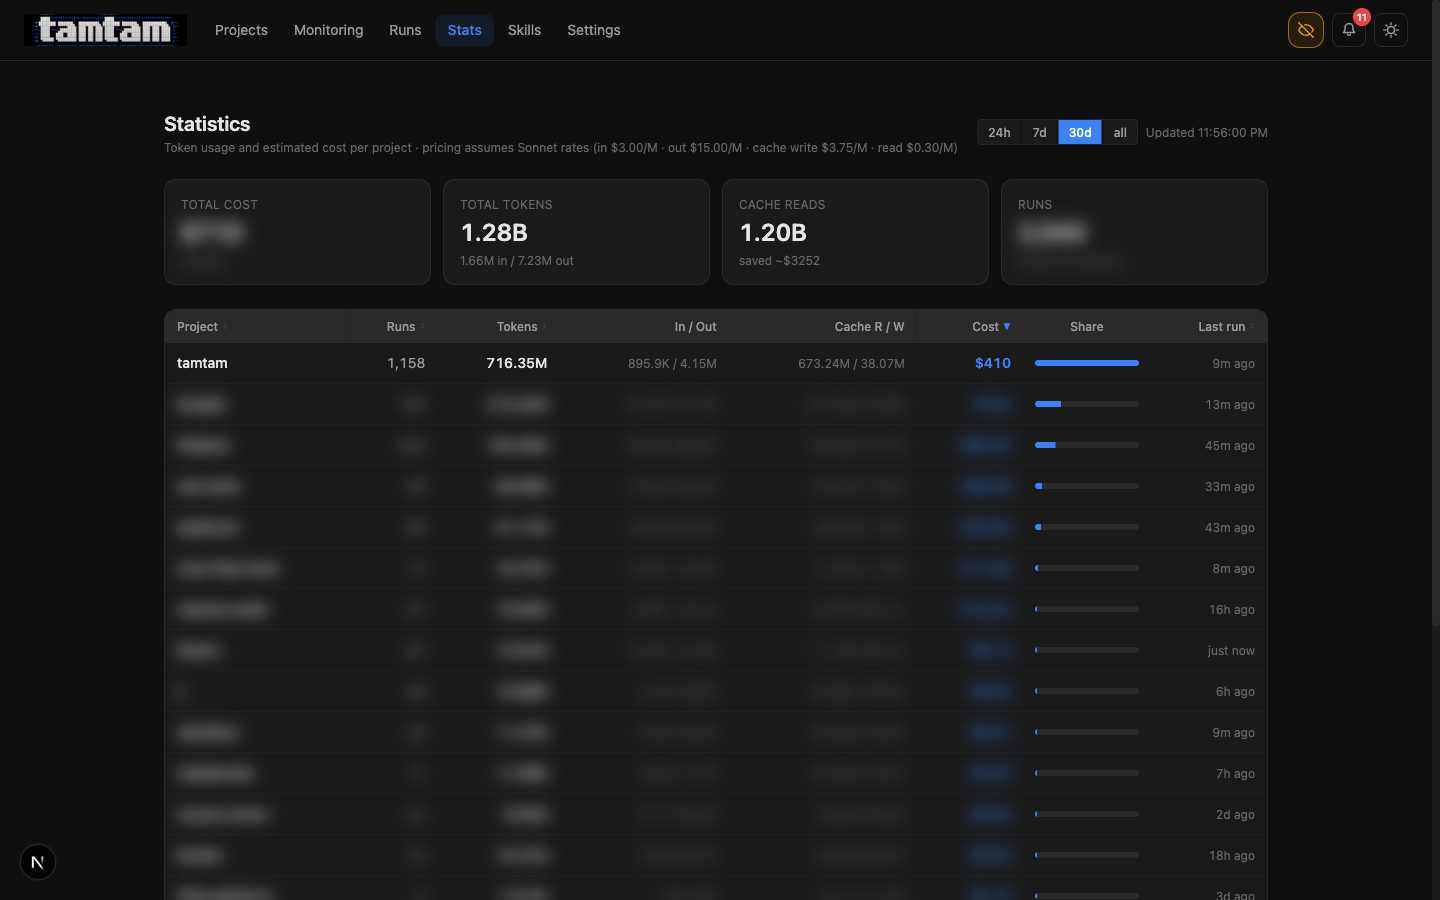Click the share bar in the 13m ago row
The height and width of the screenshot is (900, 1440).
[1087, 404]
